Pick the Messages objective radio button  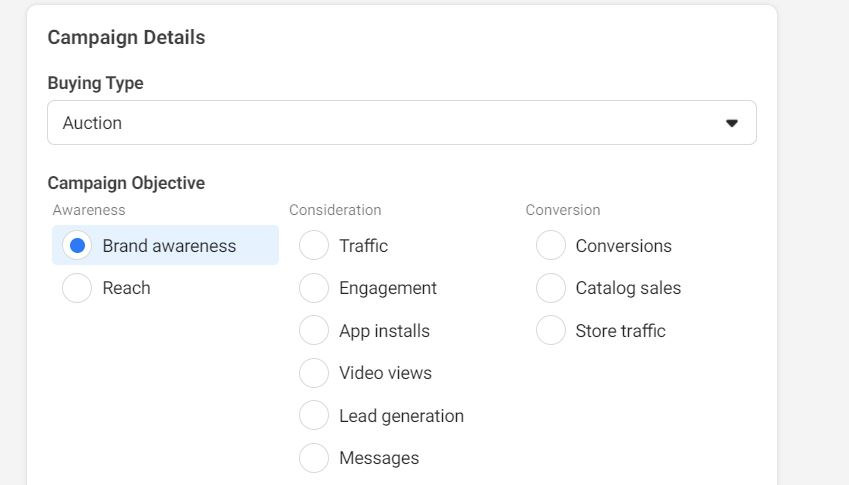coord(314,458)
